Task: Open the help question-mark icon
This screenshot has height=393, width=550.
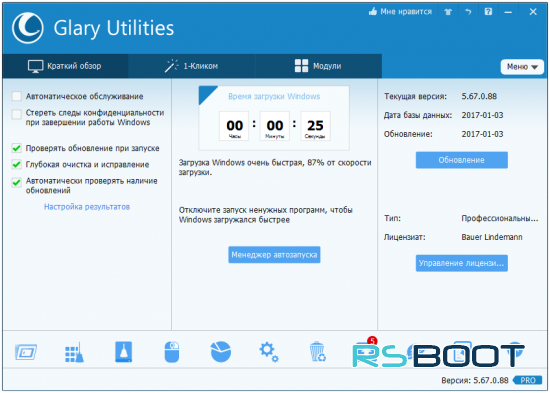Action: [488, 12]
